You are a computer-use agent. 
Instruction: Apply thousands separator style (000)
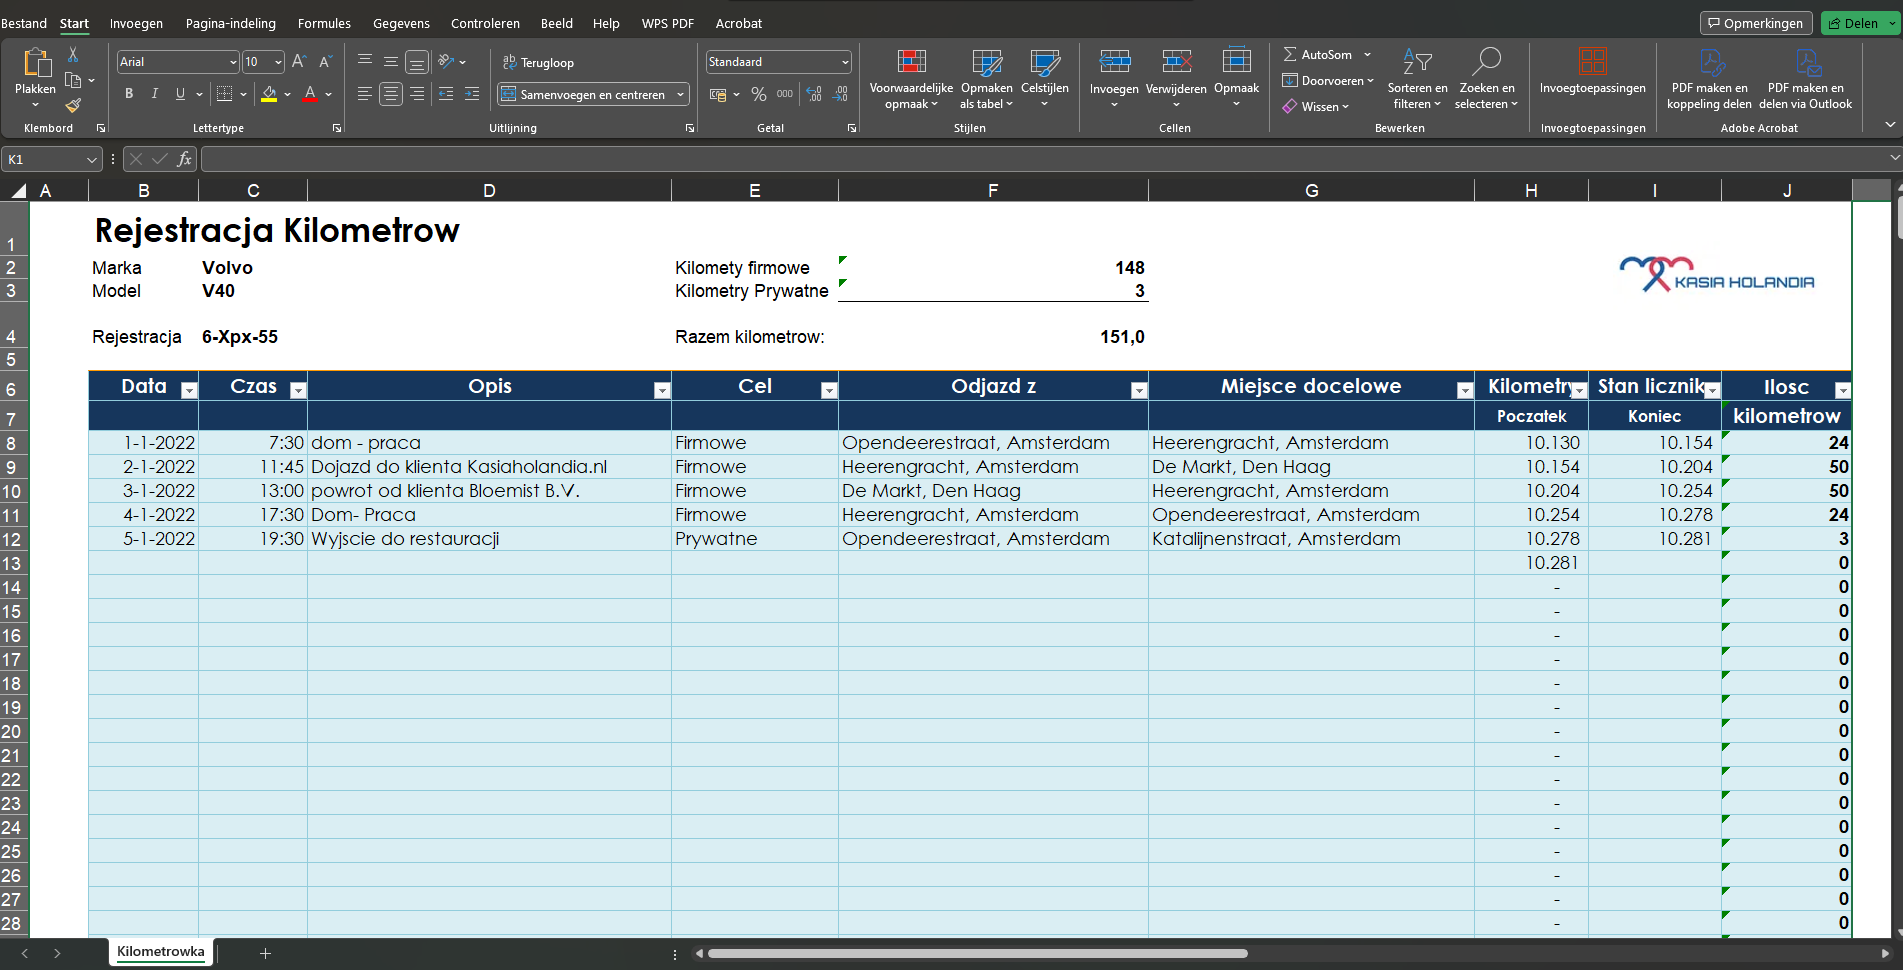785,94
